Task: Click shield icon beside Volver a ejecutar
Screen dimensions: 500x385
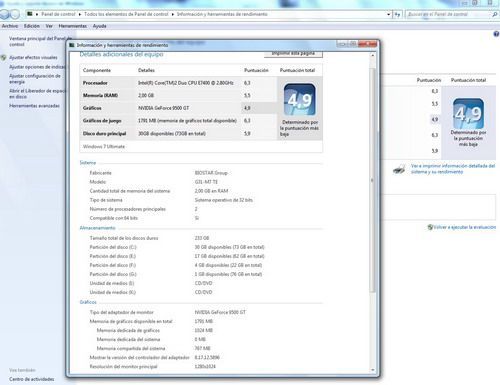Action: (x=430, y=227)
